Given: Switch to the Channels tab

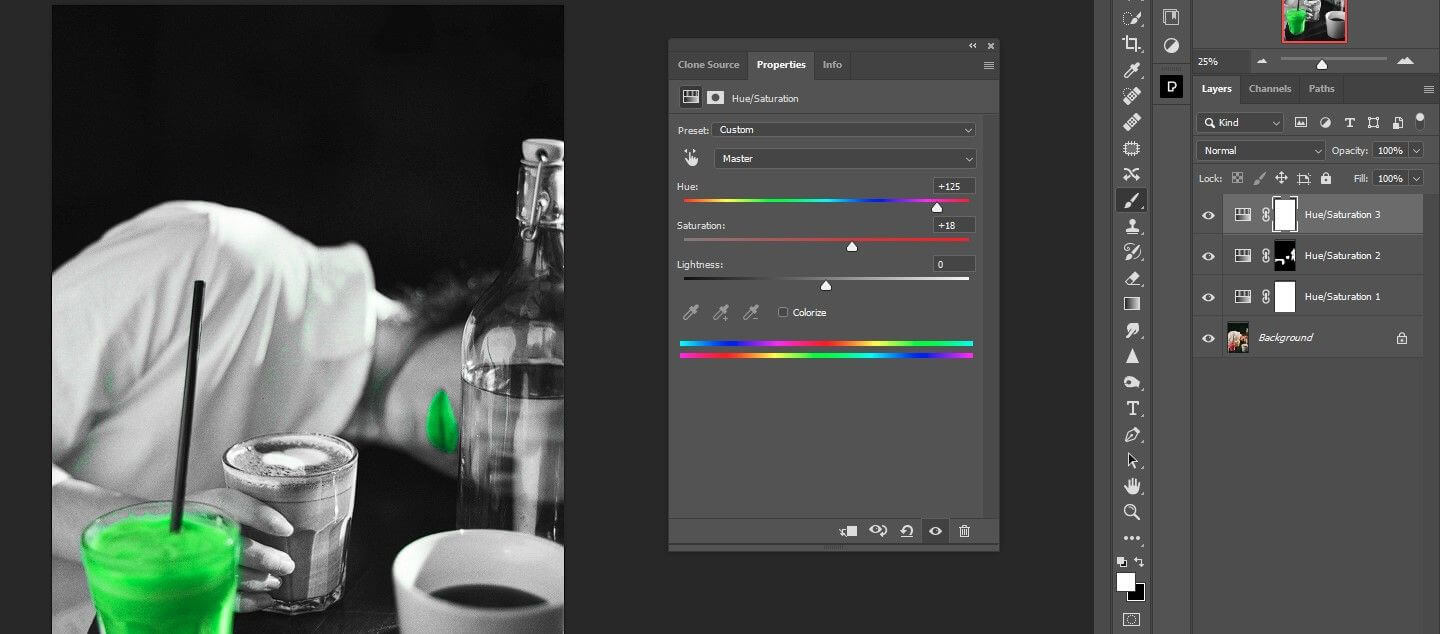Looking at the screenshot, I should [x=1269, y=88].
